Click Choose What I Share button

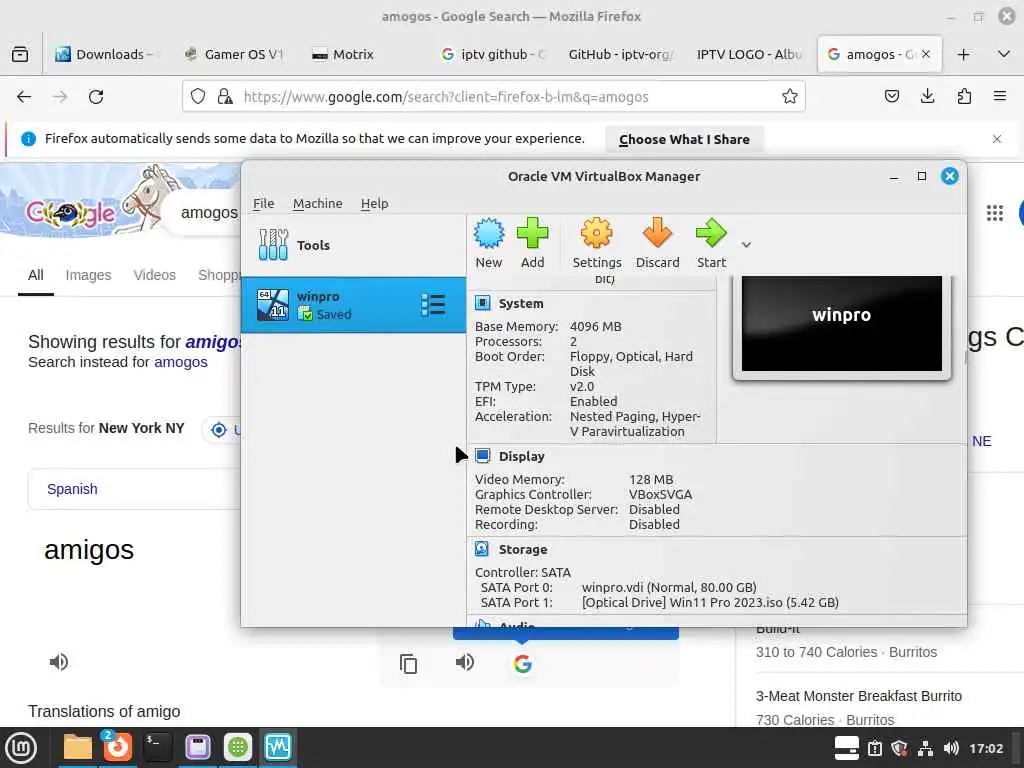684,139
